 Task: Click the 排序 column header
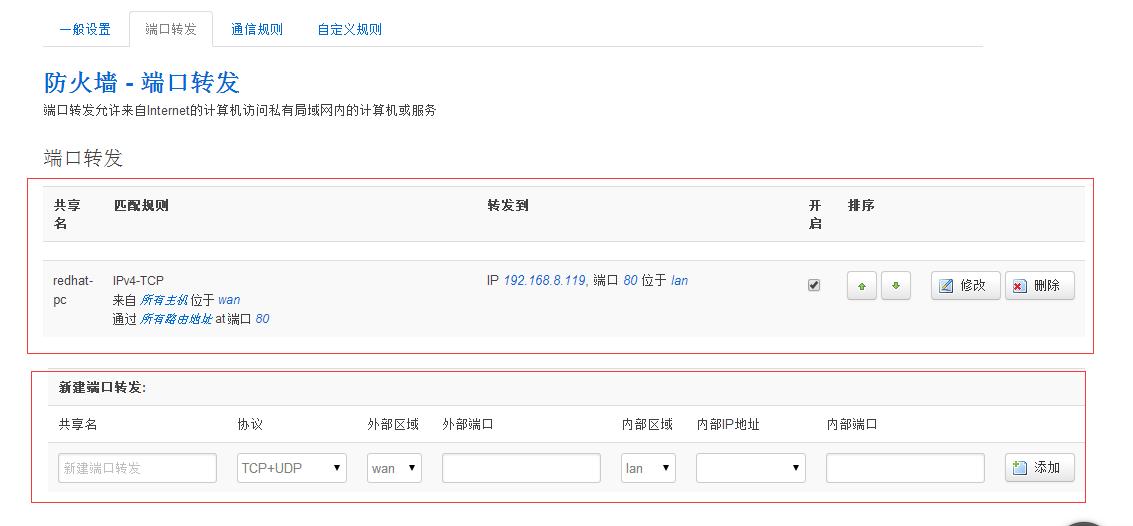click(861, 205)
